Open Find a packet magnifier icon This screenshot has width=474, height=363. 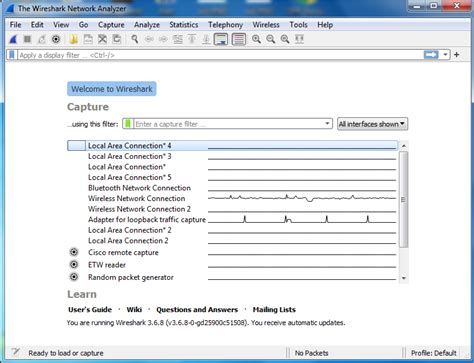click(135, 39)
